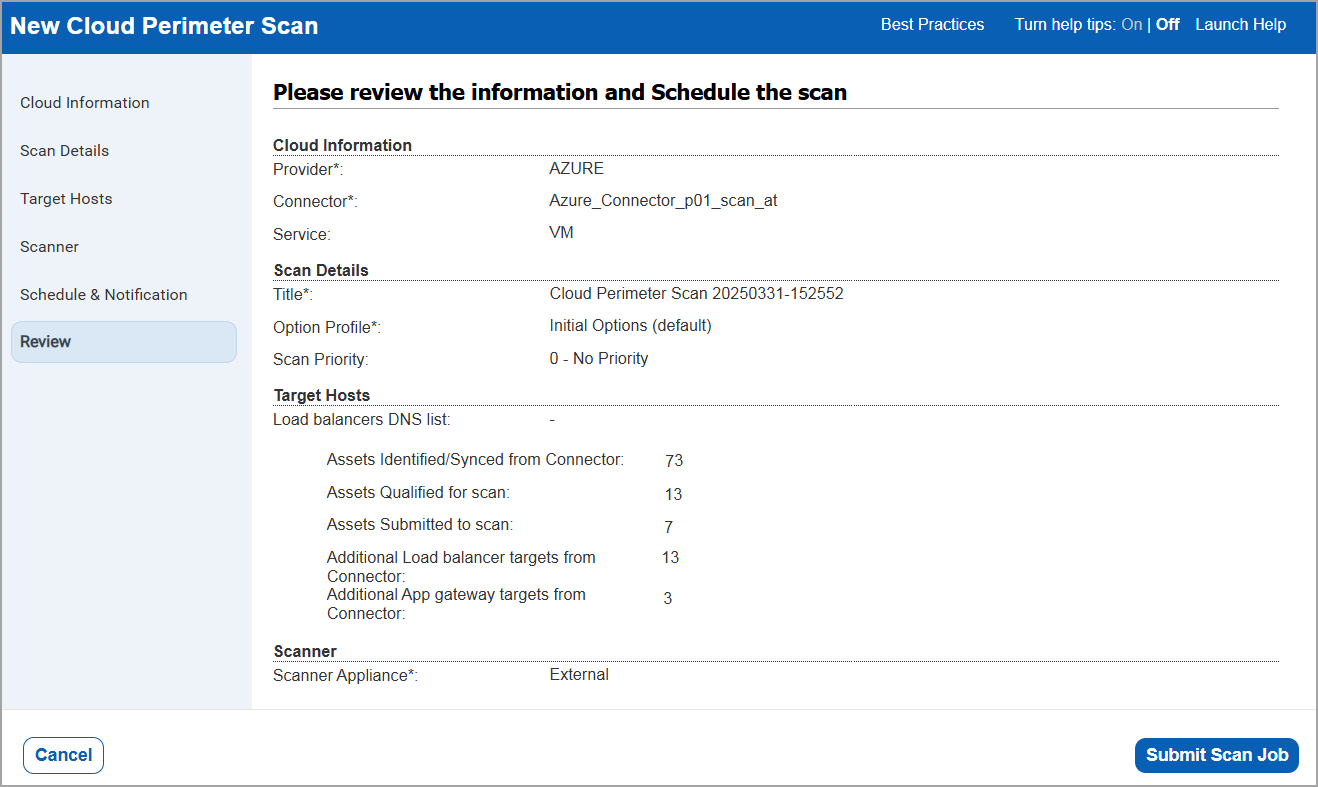Go to the Target Hosts step
Screen dimensions: 1318x787
pyautogui.click(x=66, y=198)
